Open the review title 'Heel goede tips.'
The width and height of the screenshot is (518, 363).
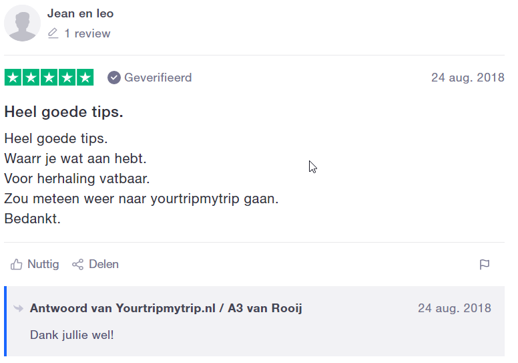click(x=64, y=112)
